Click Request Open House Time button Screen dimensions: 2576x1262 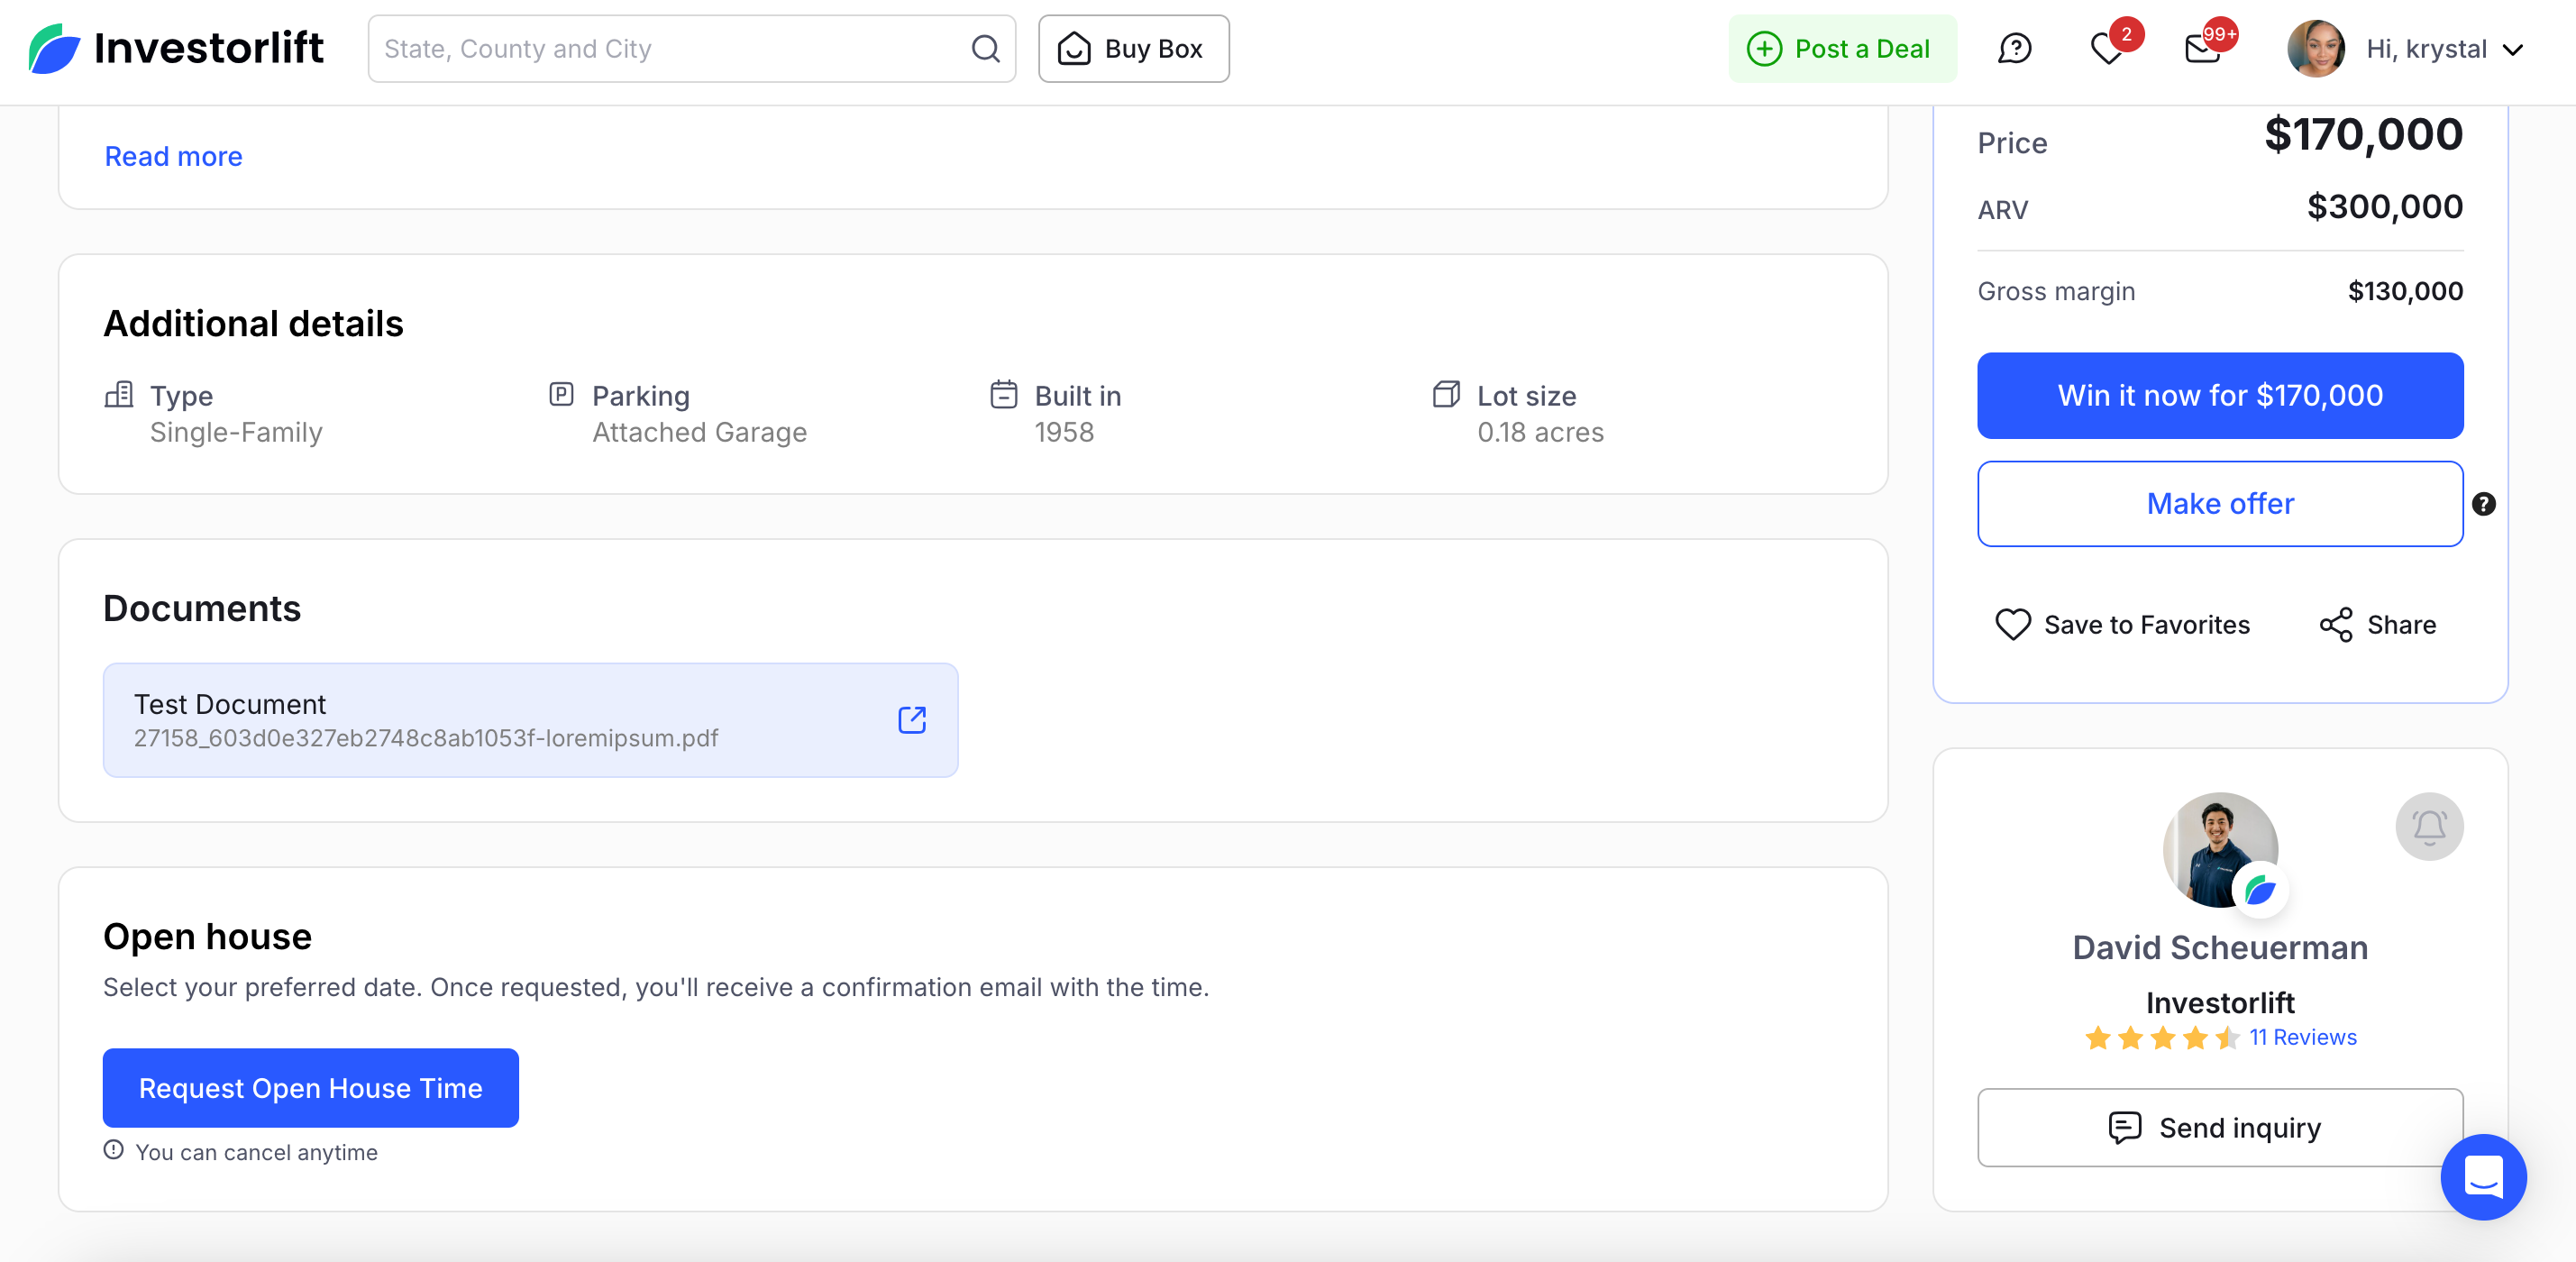(x=310, y=1087)
